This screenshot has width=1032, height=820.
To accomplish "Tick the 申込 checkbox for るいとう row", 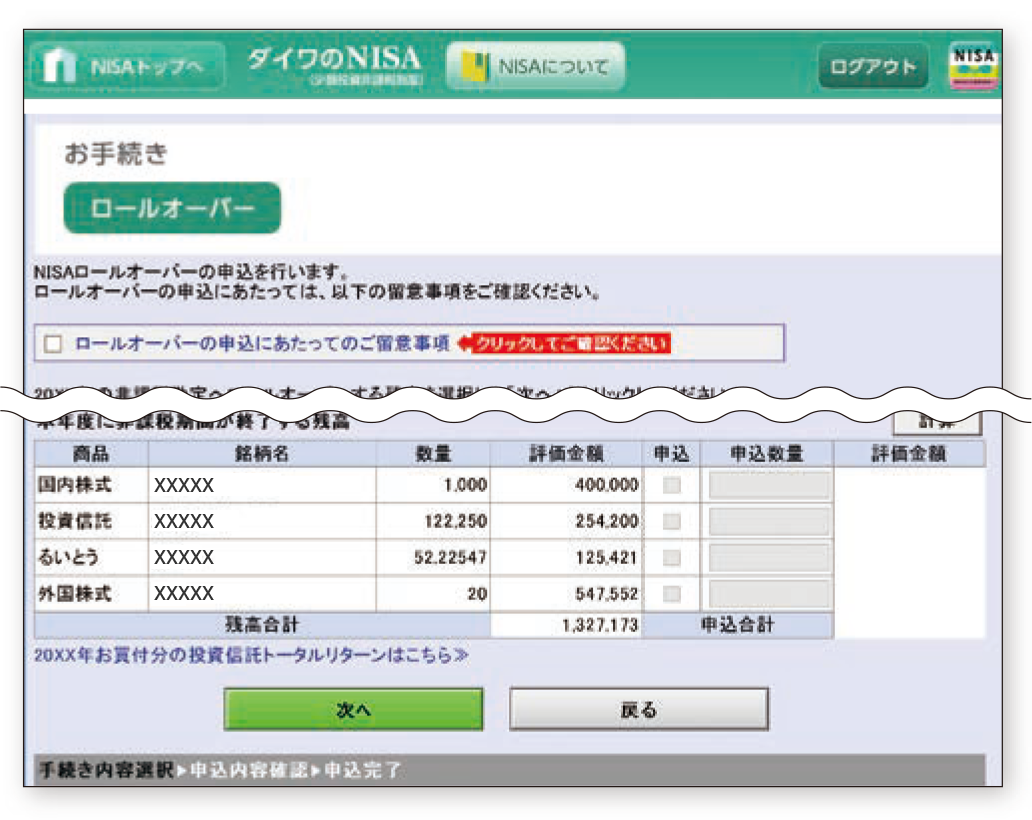I will (x=671, y=558).
